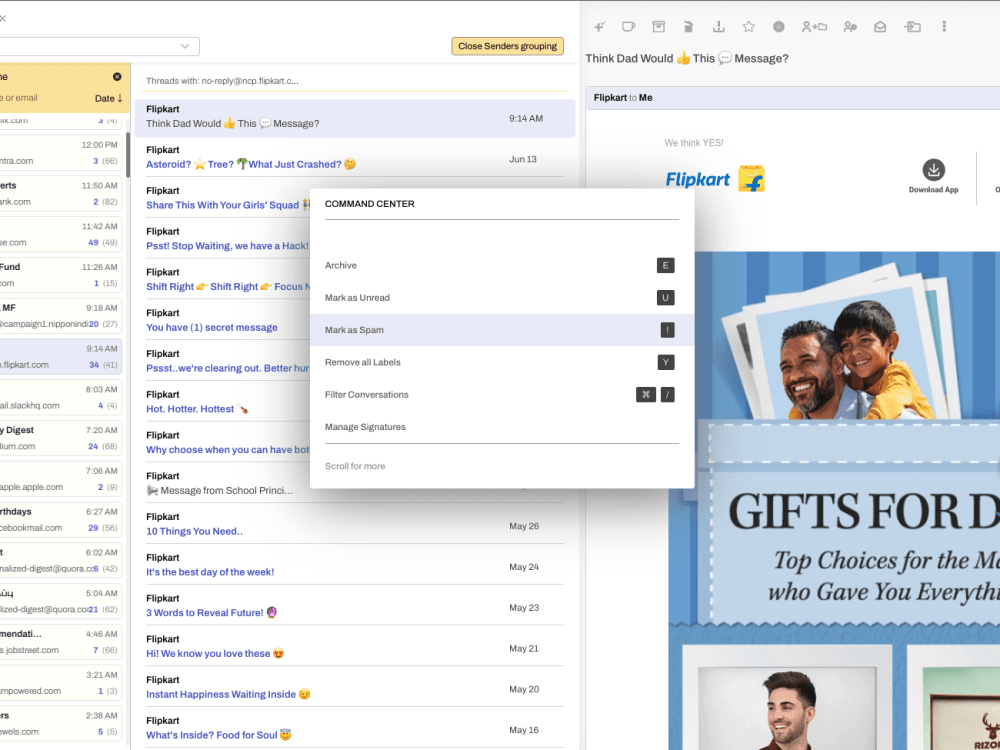Click the Download App icon in the email

[x=934, y=170]
